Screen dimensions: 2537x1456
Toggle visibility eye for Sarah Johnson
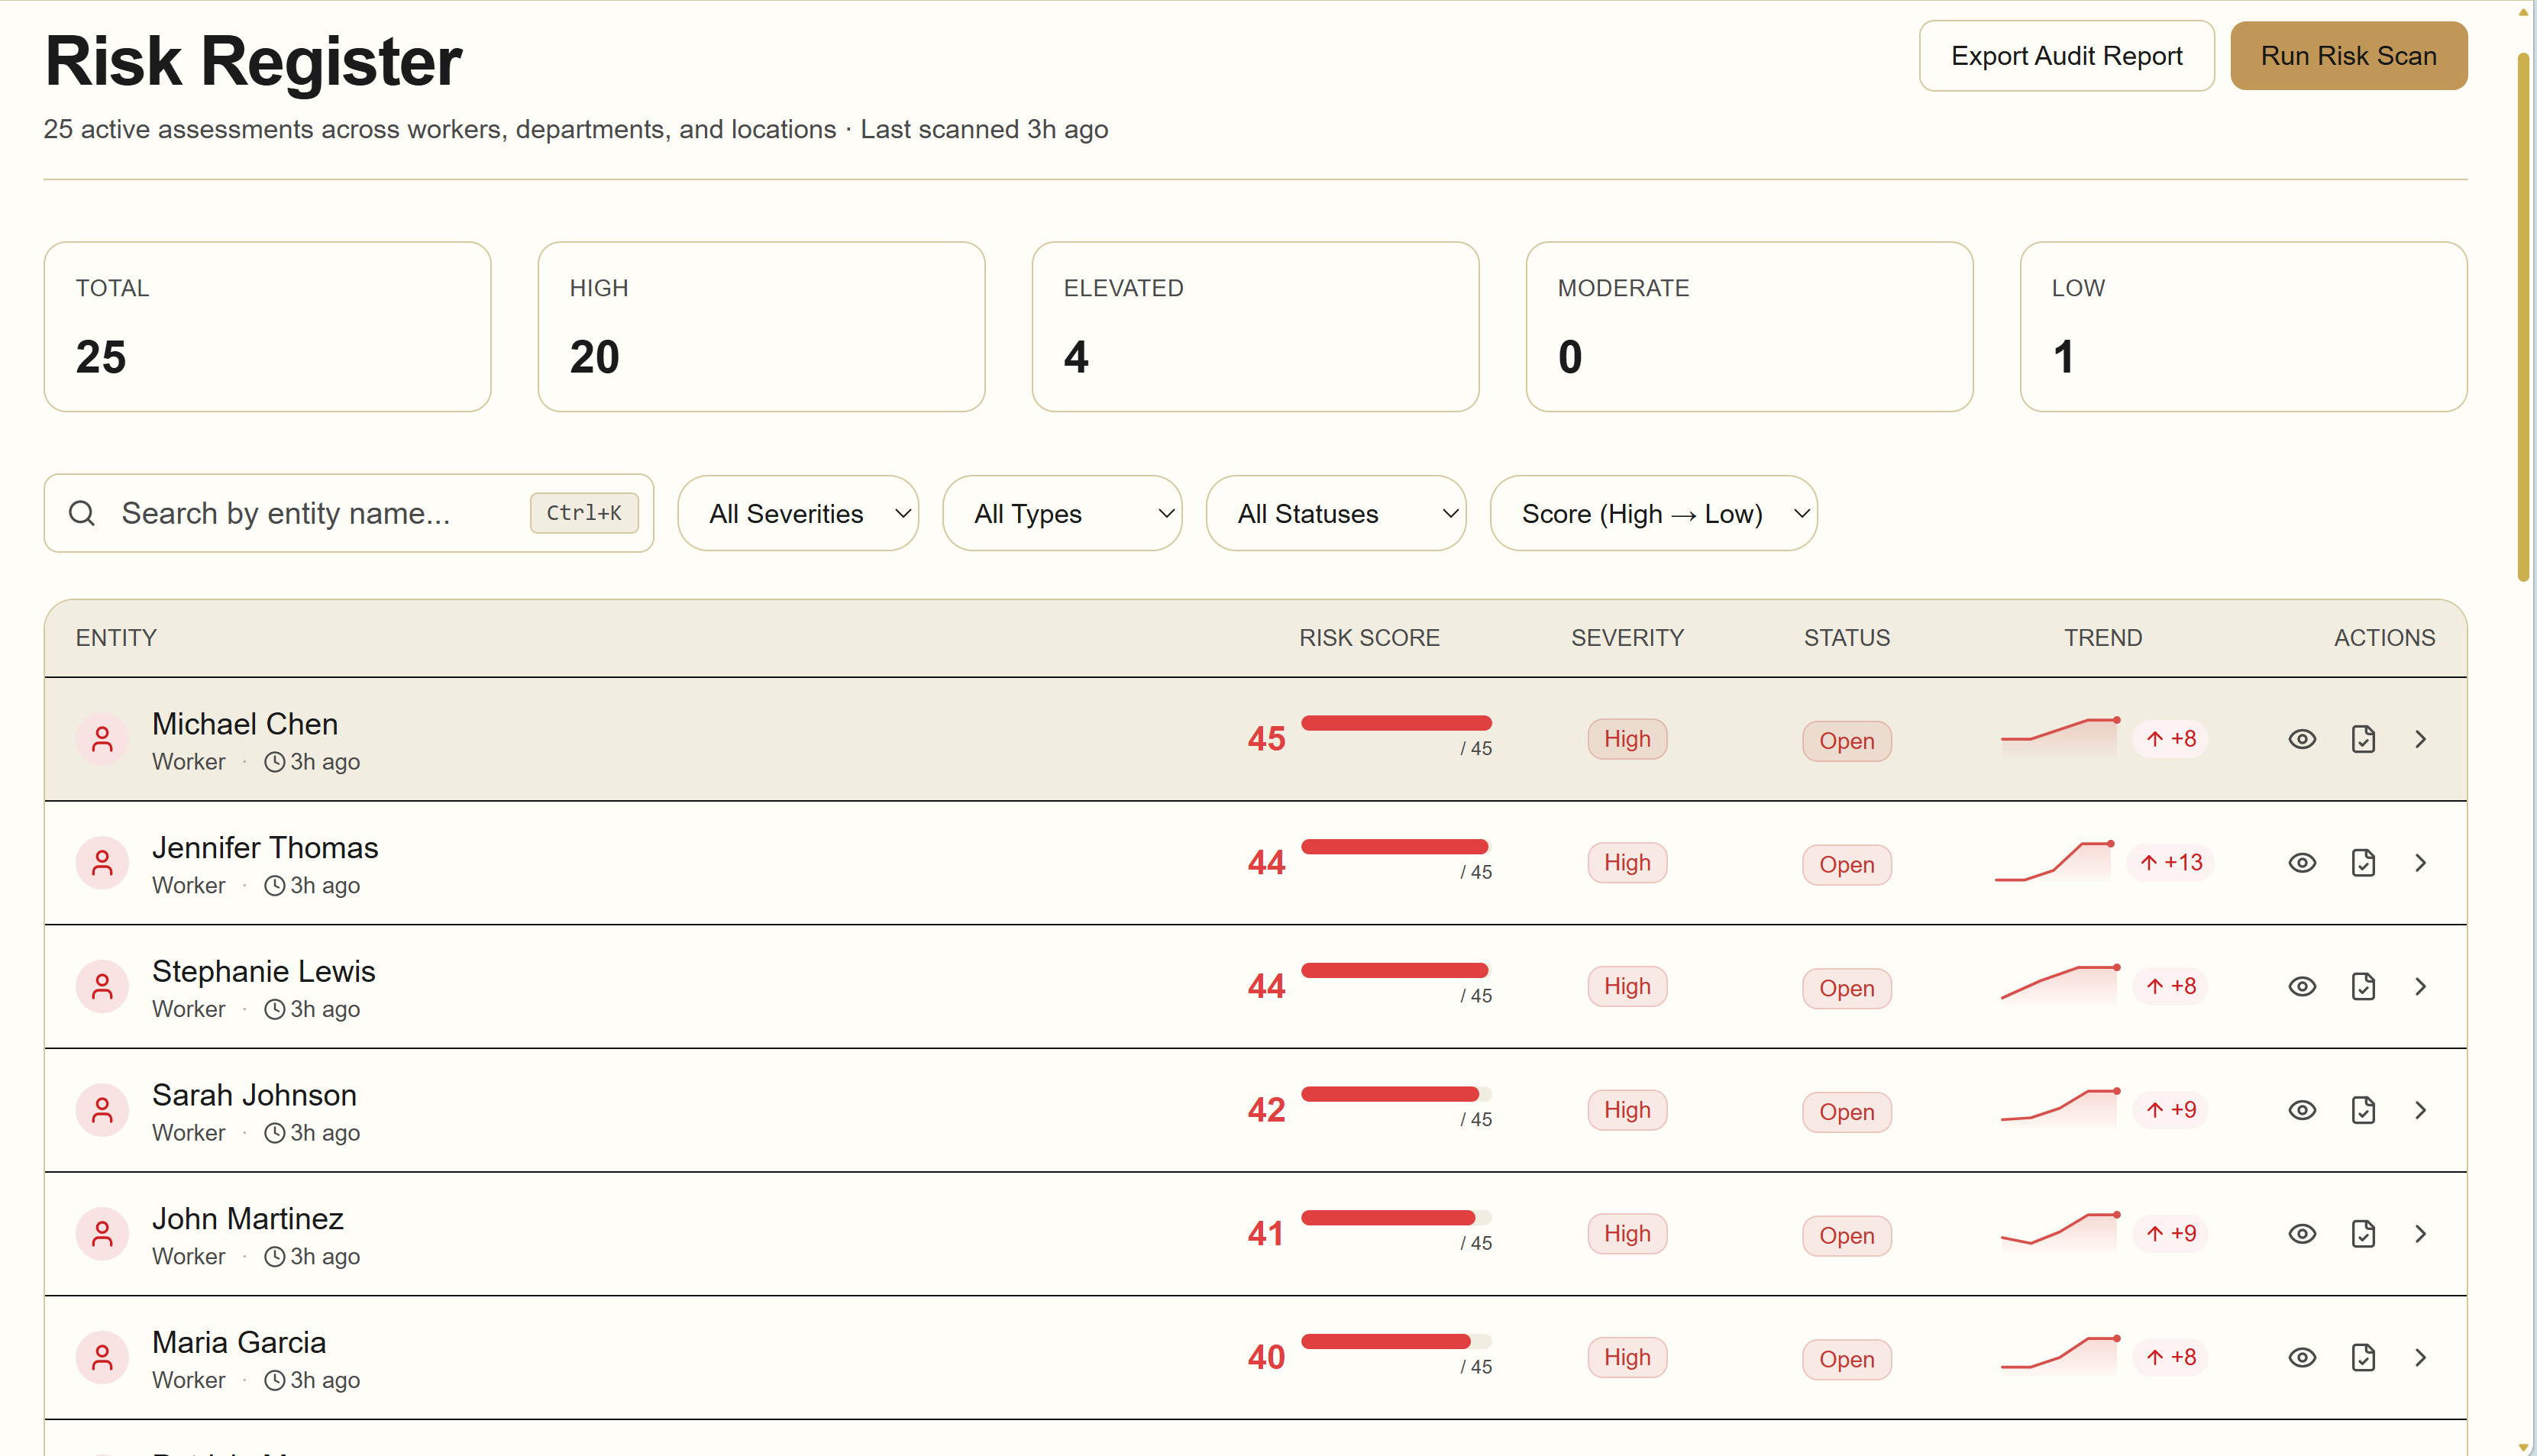coord(2302,1110)
